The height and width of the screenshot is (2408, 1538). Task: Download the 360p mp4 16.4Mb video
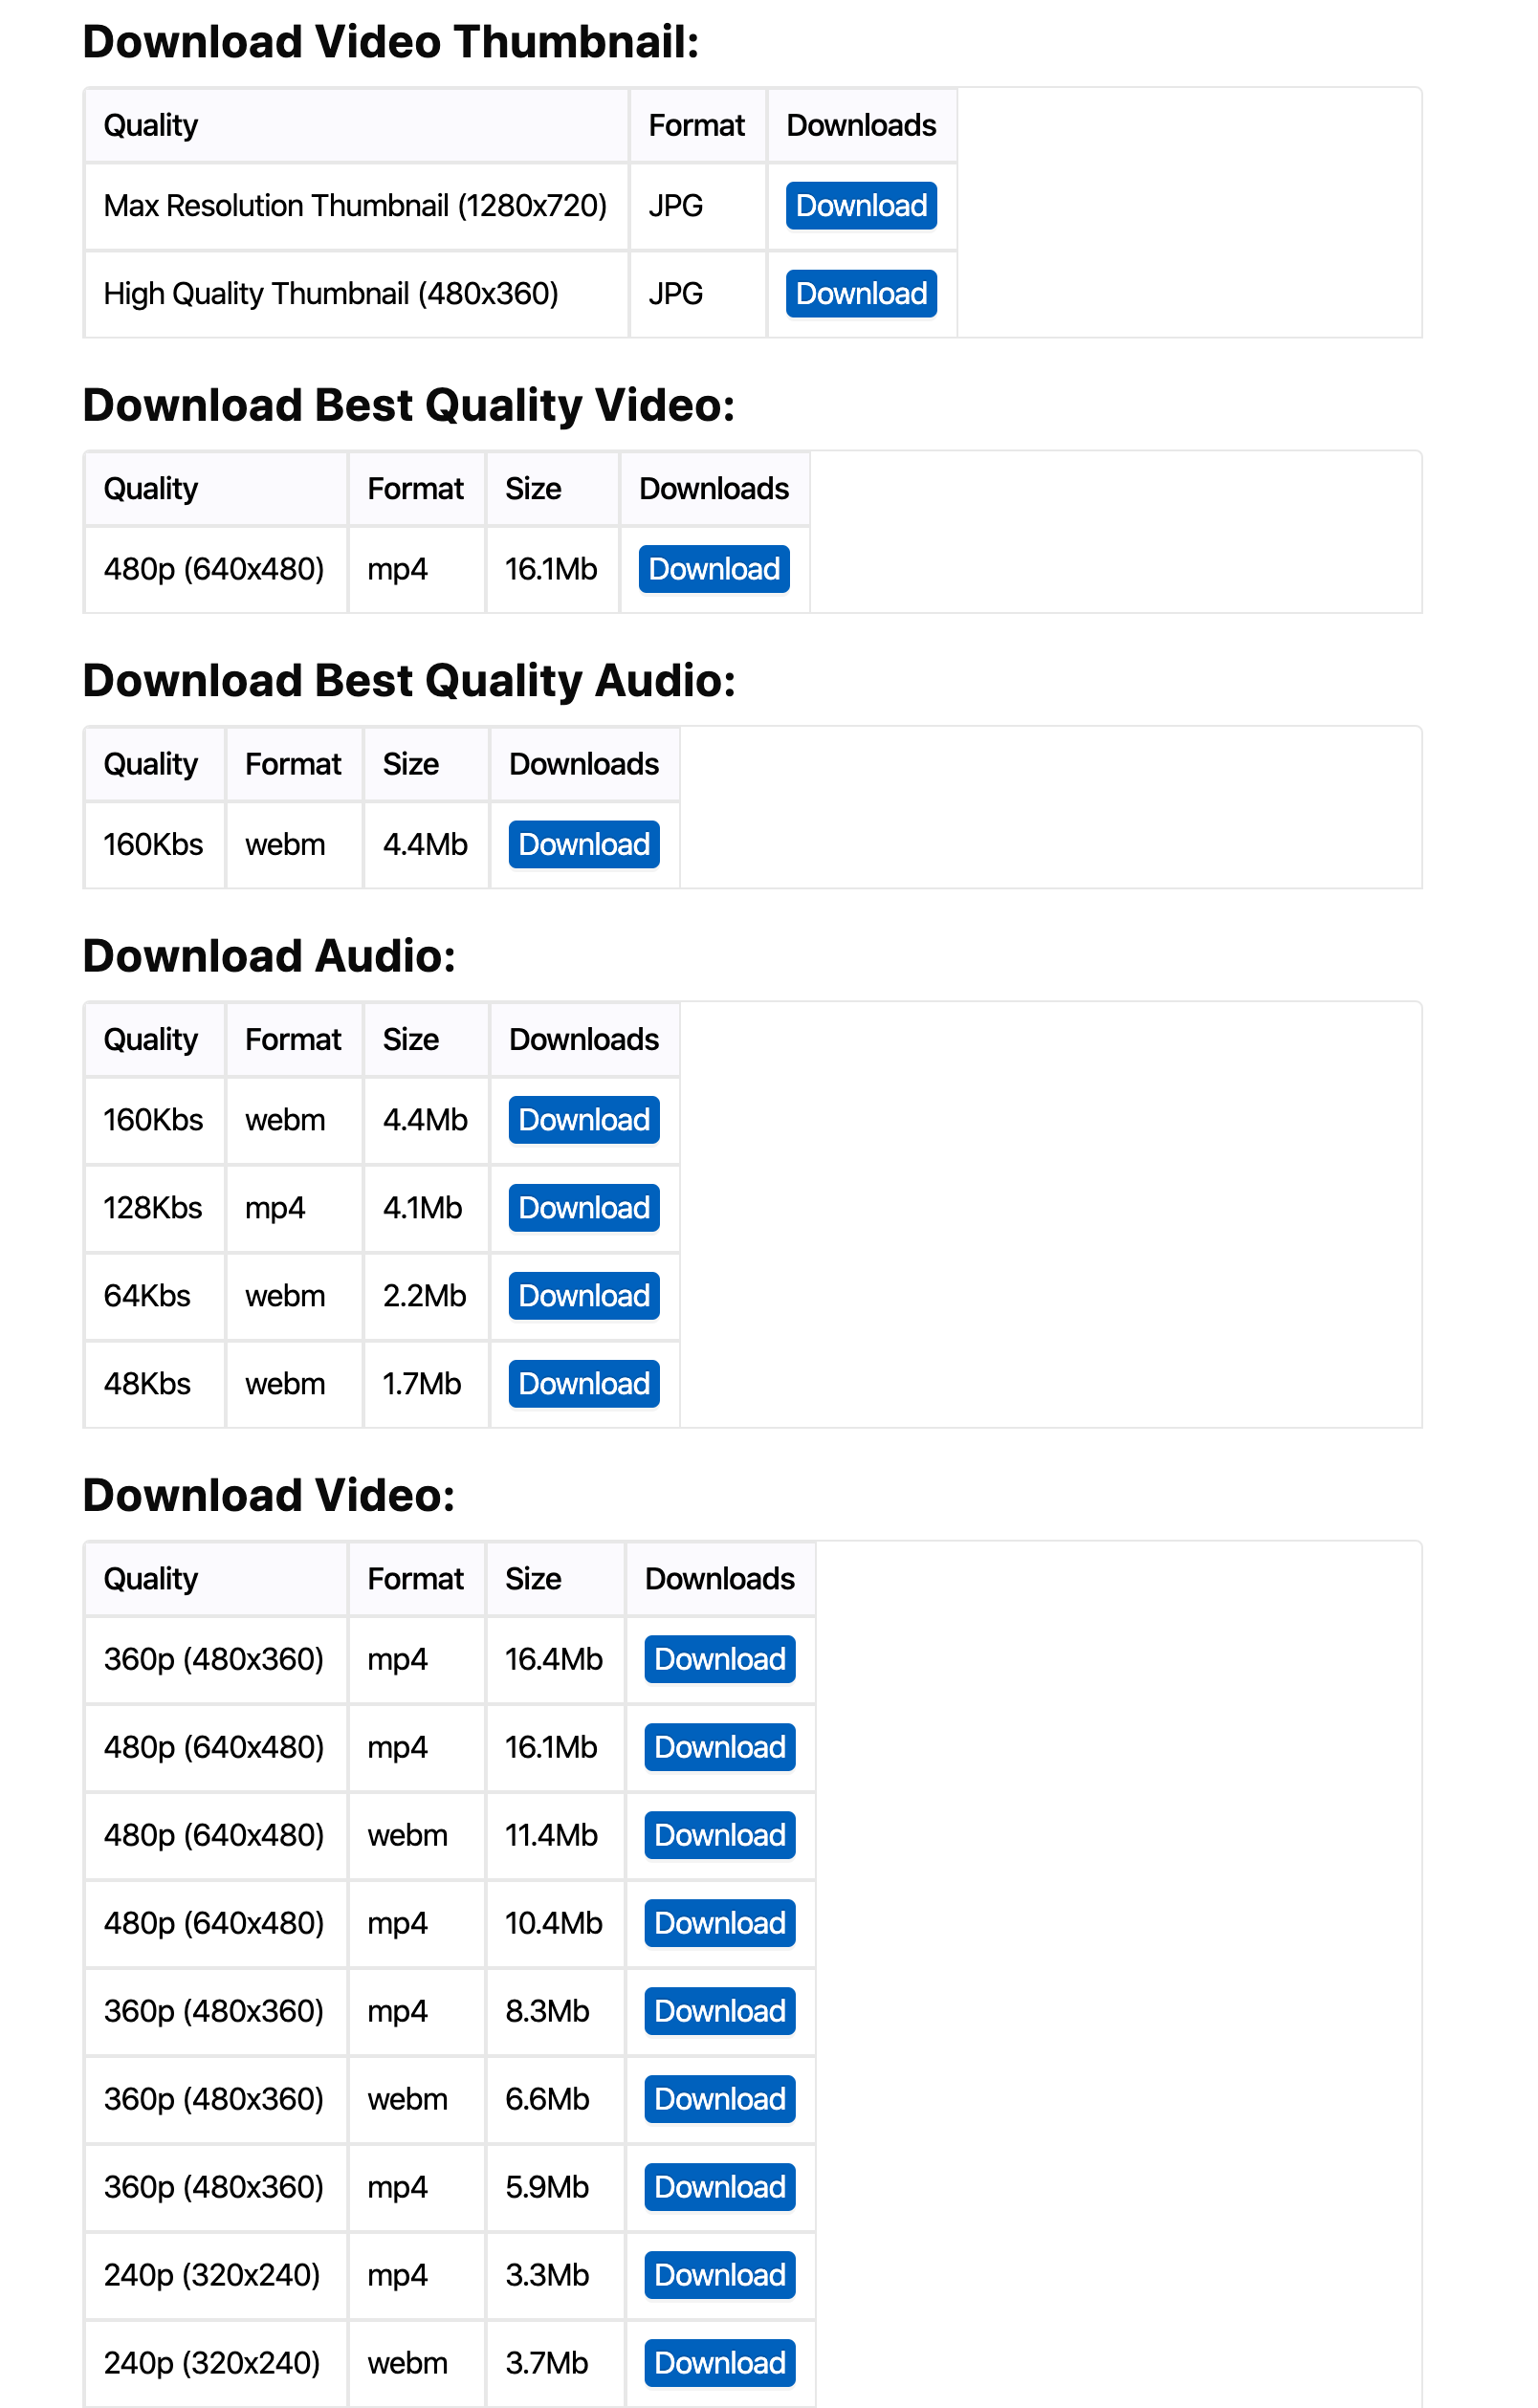720,1659
